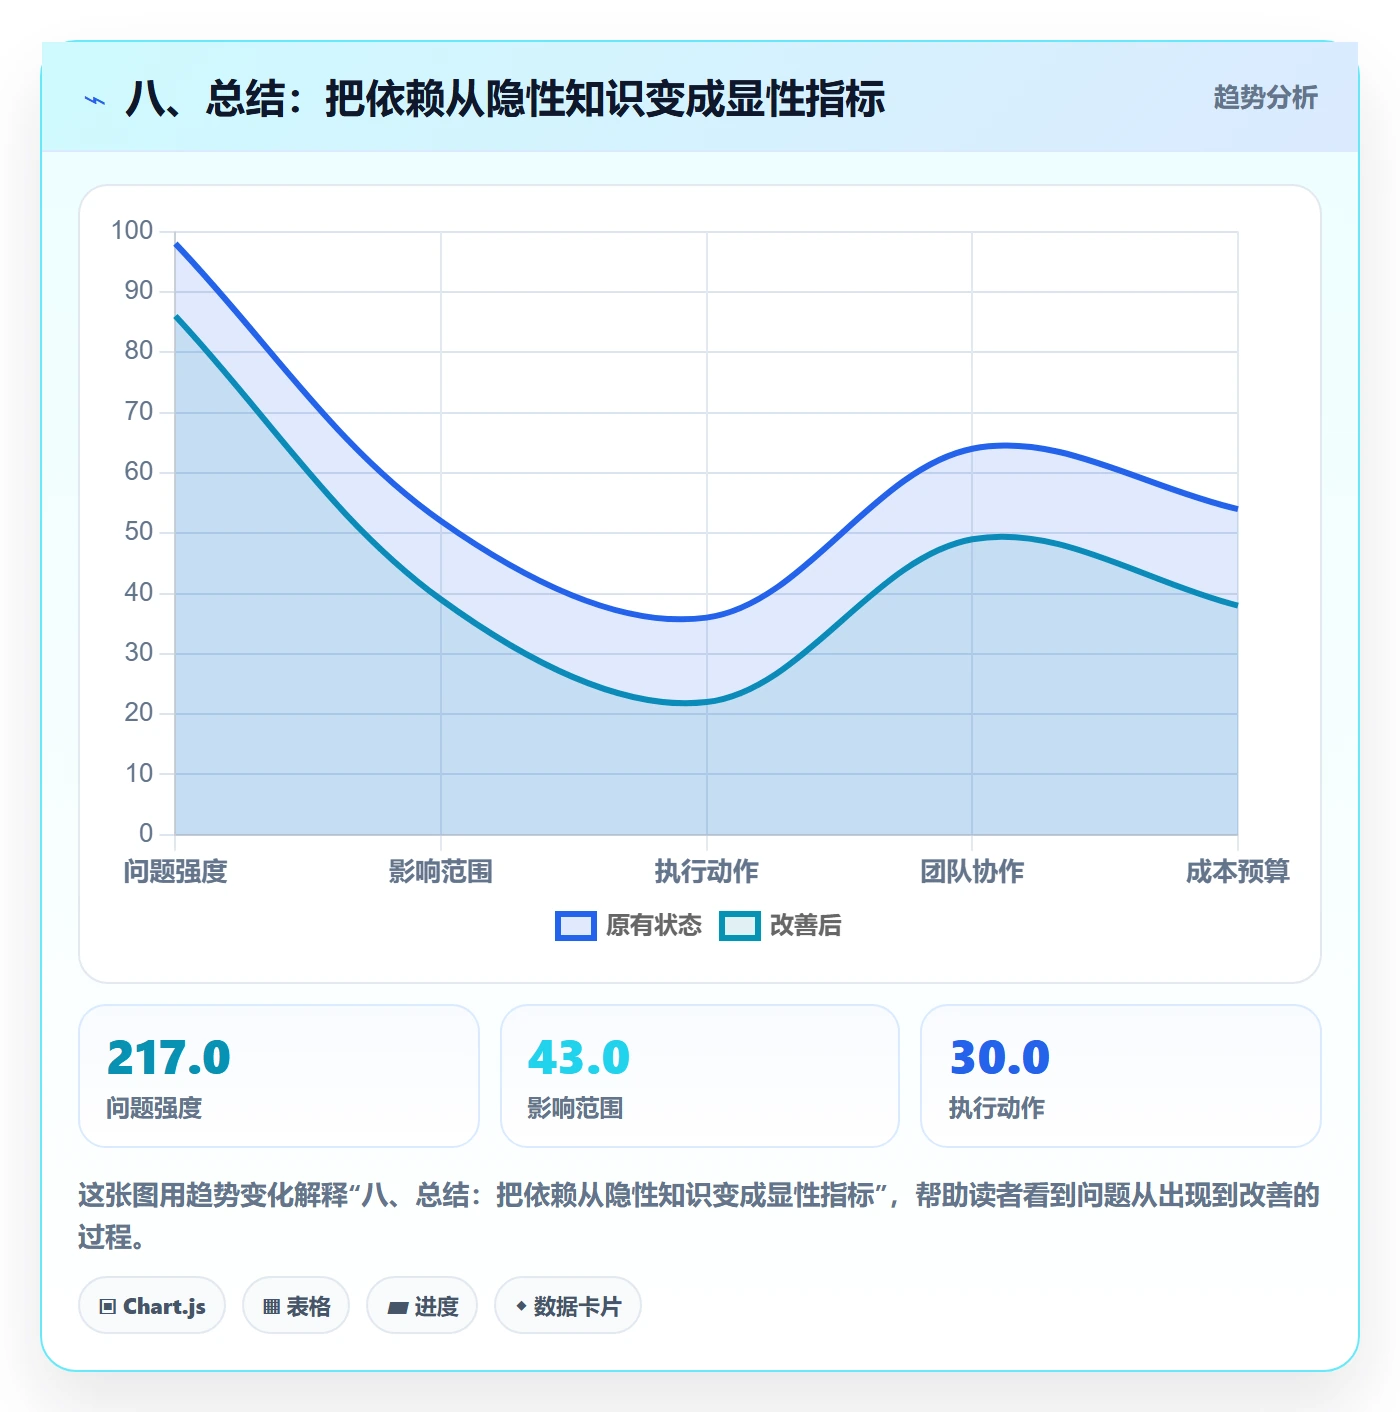Click the 执行动作 x-axis label
The height and width of the screenshot is (1412, 1400).
point(707,872)
